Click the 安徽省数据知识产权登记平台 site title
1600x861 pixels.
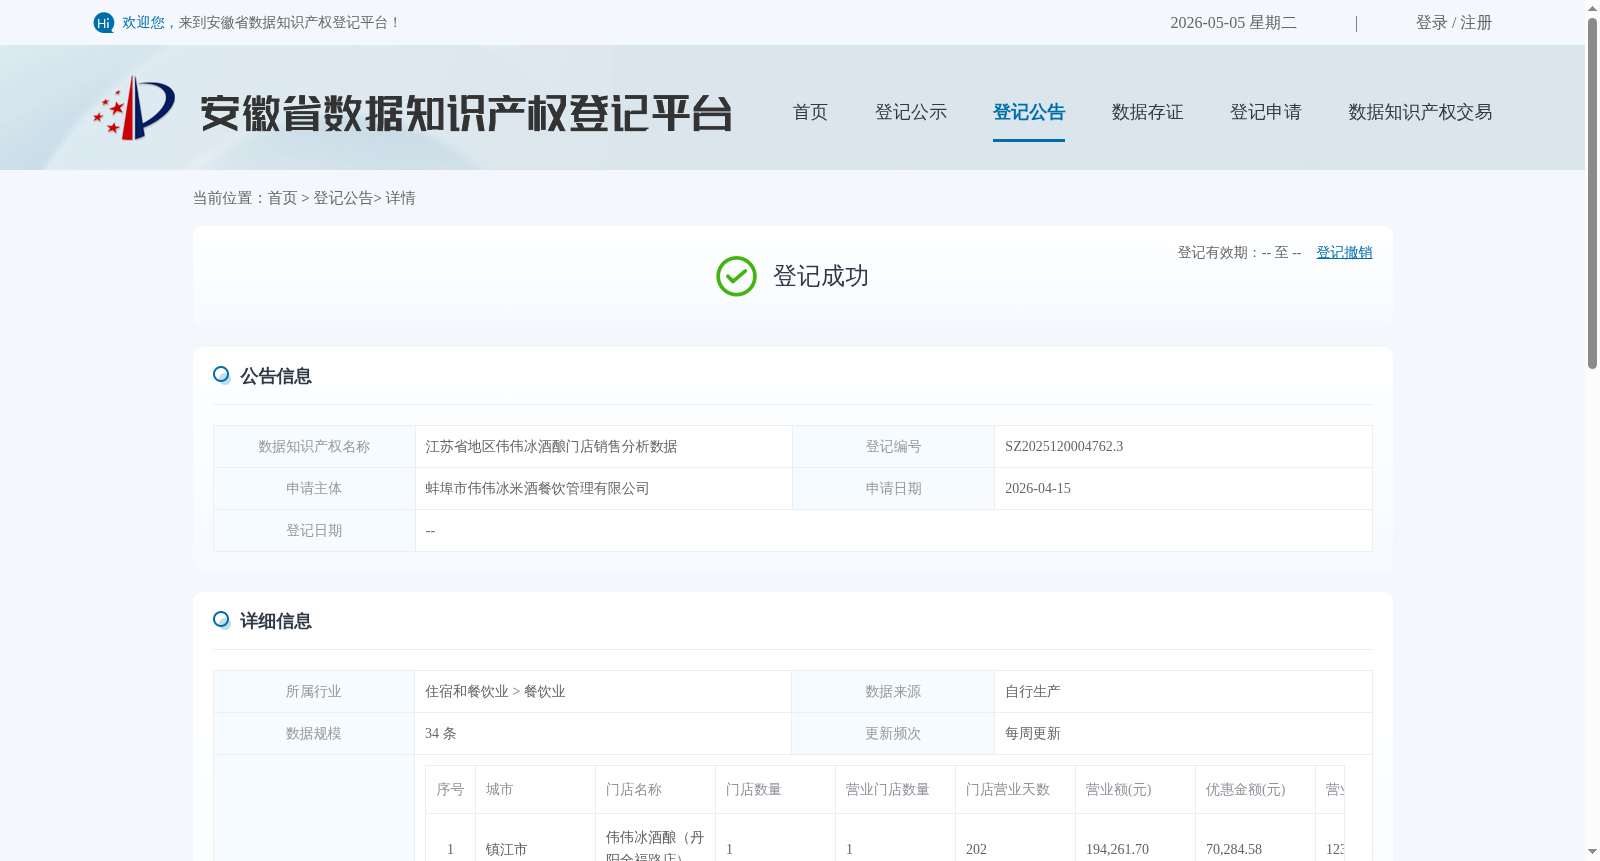point(466,113)
